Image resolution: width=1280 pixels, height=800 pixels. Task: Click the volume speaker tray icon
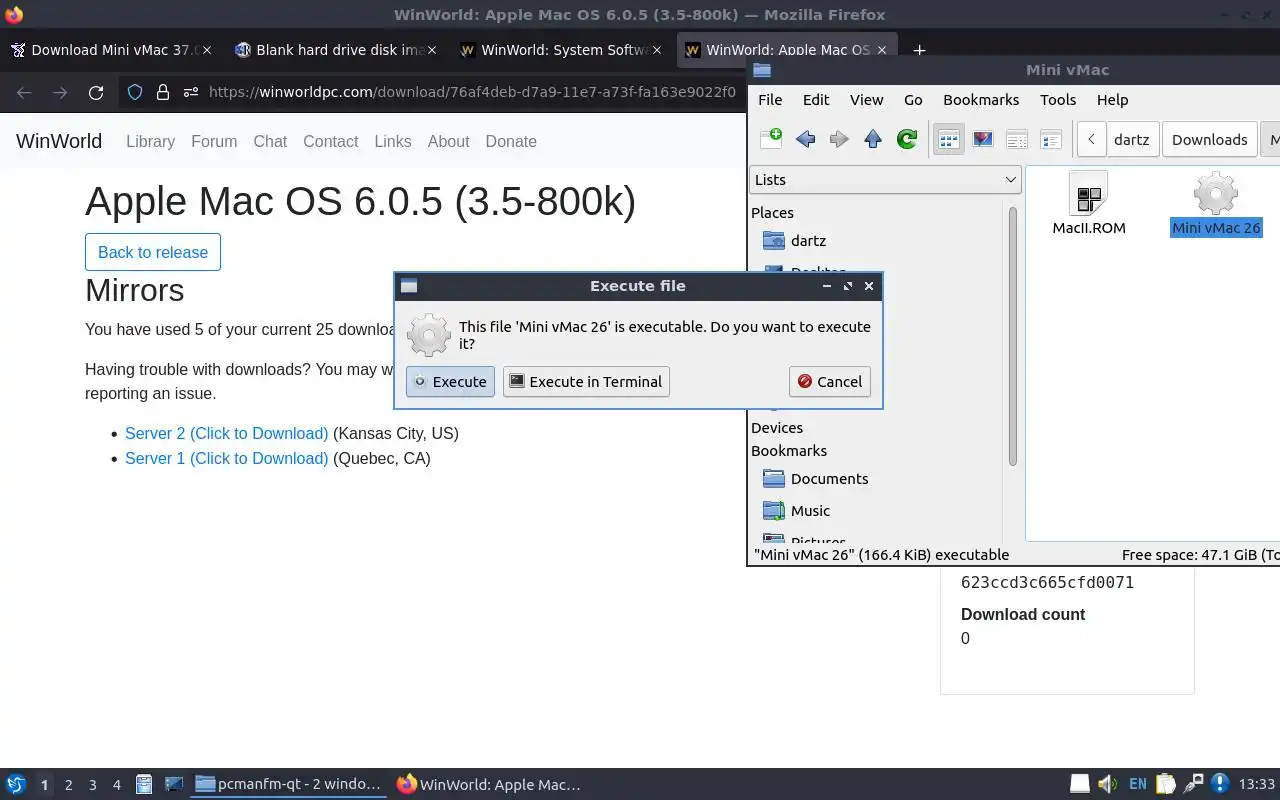pyautogui.click(x=1107, y=784)
